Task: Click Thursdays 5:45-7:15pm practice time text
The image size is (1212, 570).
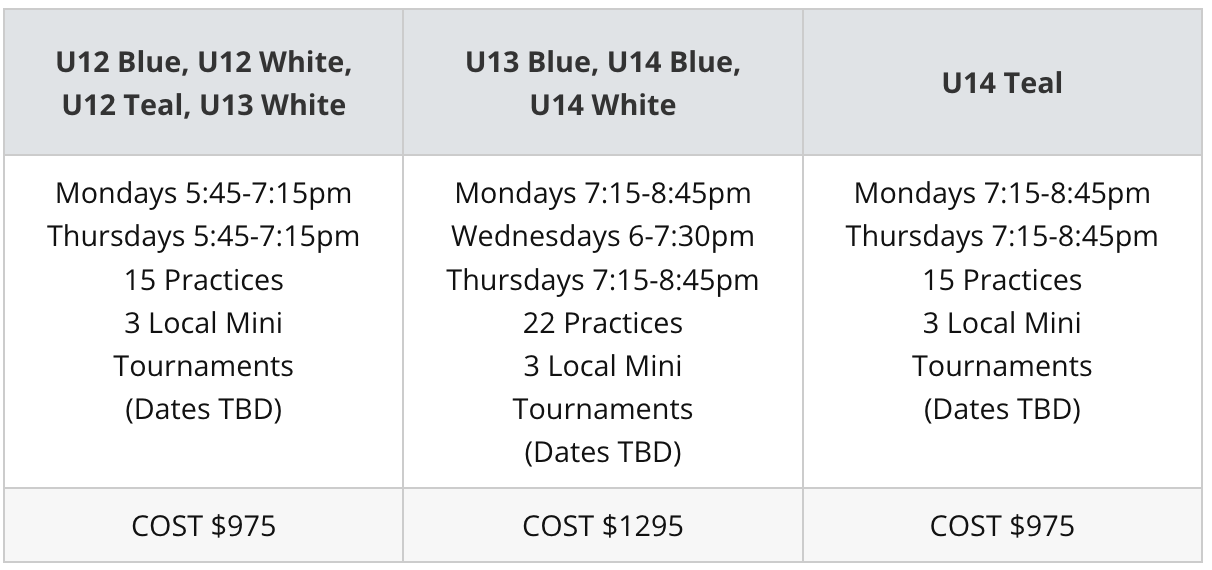Action: (x=204, y=236)
